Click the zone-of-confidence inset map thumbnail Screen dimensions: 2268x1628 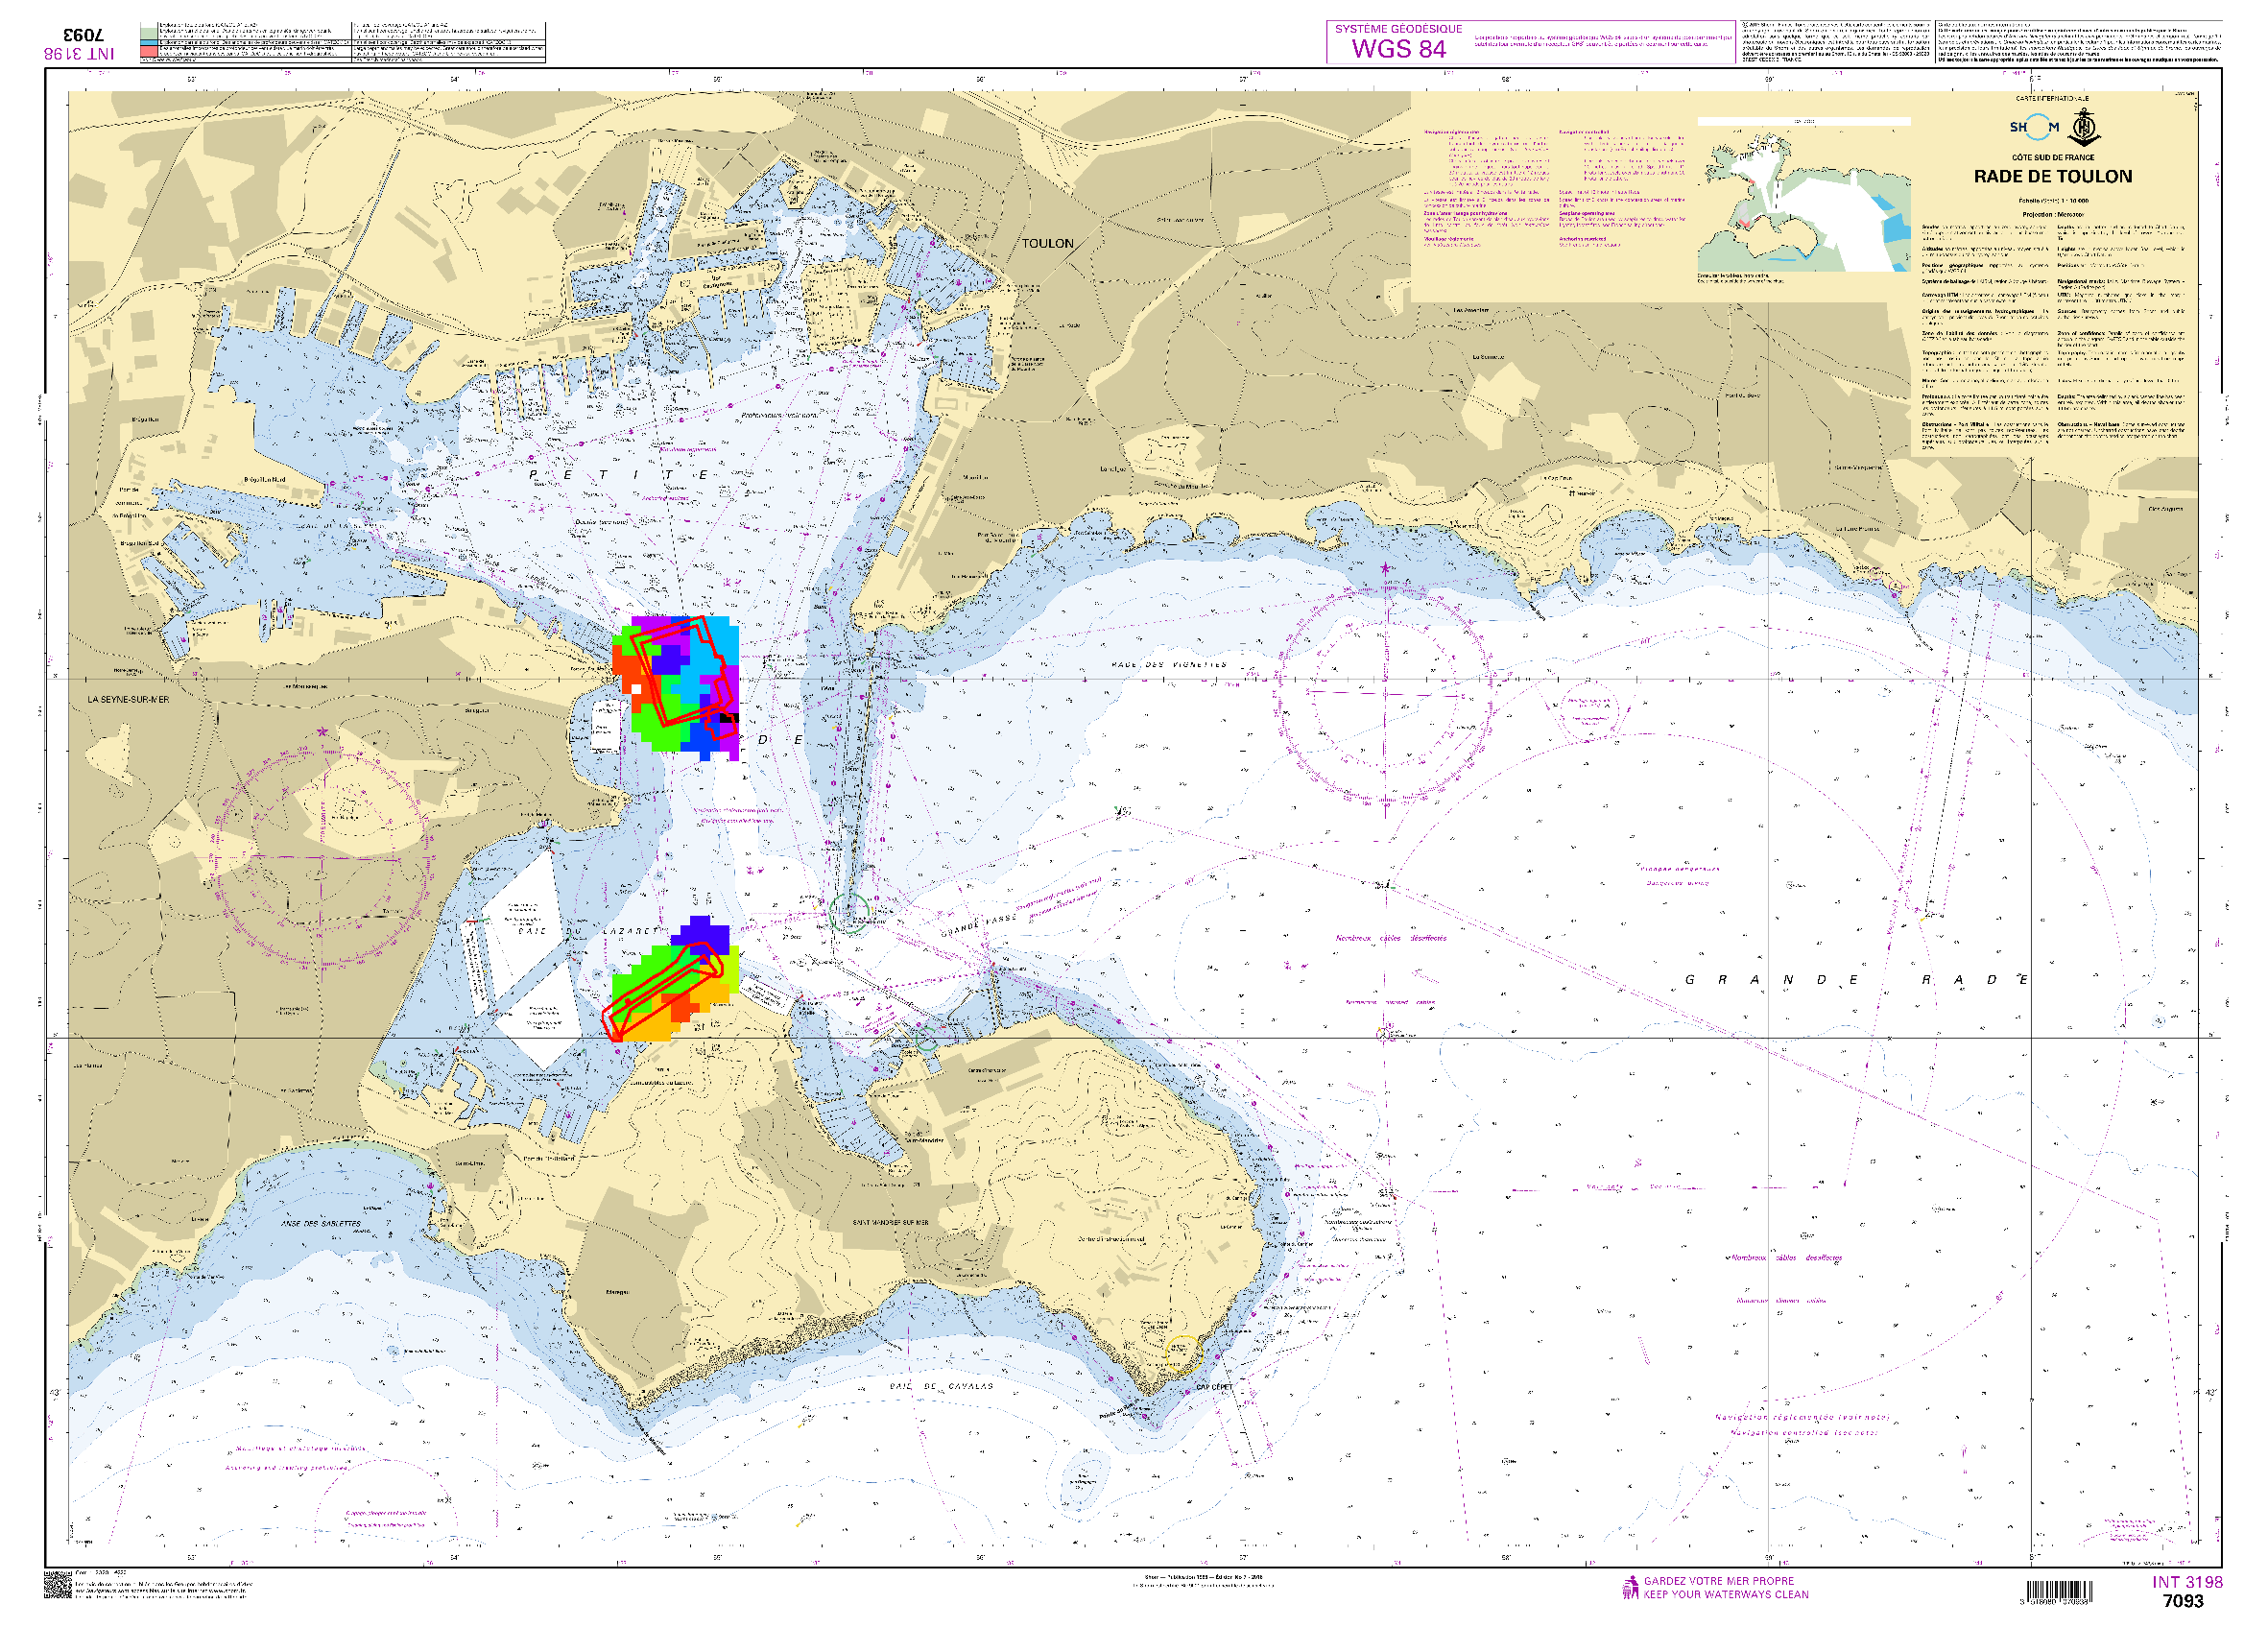click(1803, 196)
